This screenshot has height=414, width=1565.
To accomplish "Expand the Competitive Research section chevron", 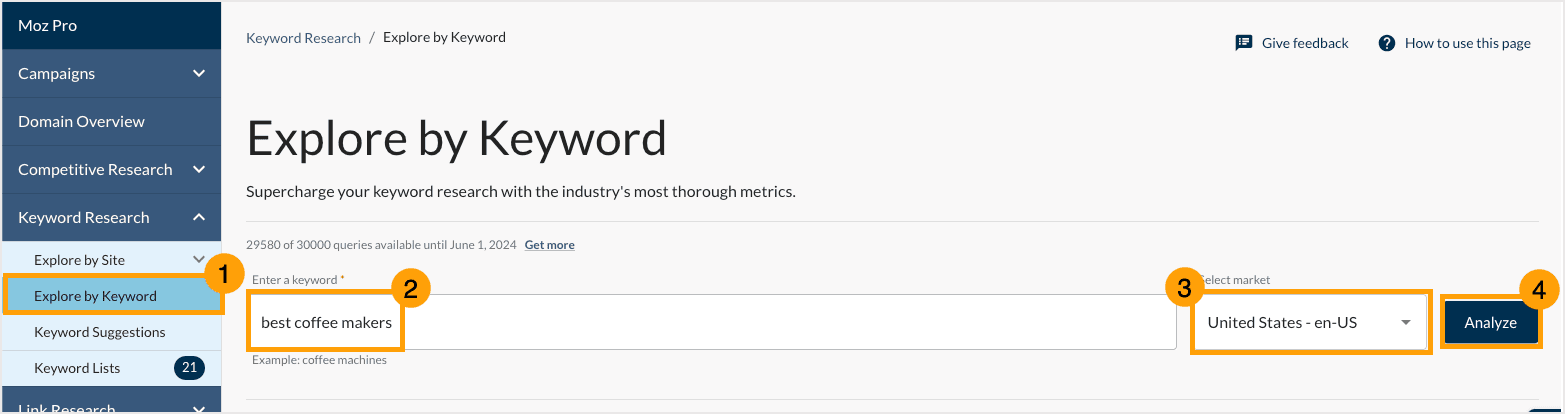I will click(x=199, y=170).
